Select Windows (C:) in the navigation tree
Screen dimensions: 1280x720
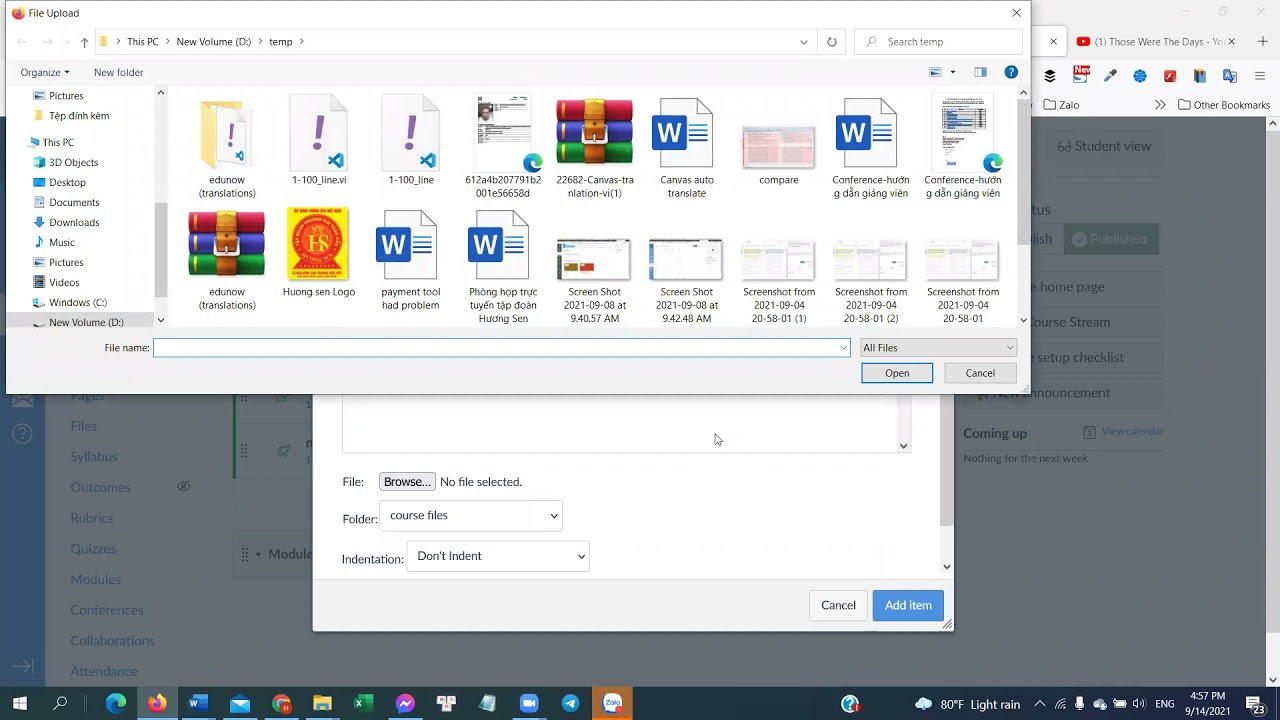tap(78, 302)
